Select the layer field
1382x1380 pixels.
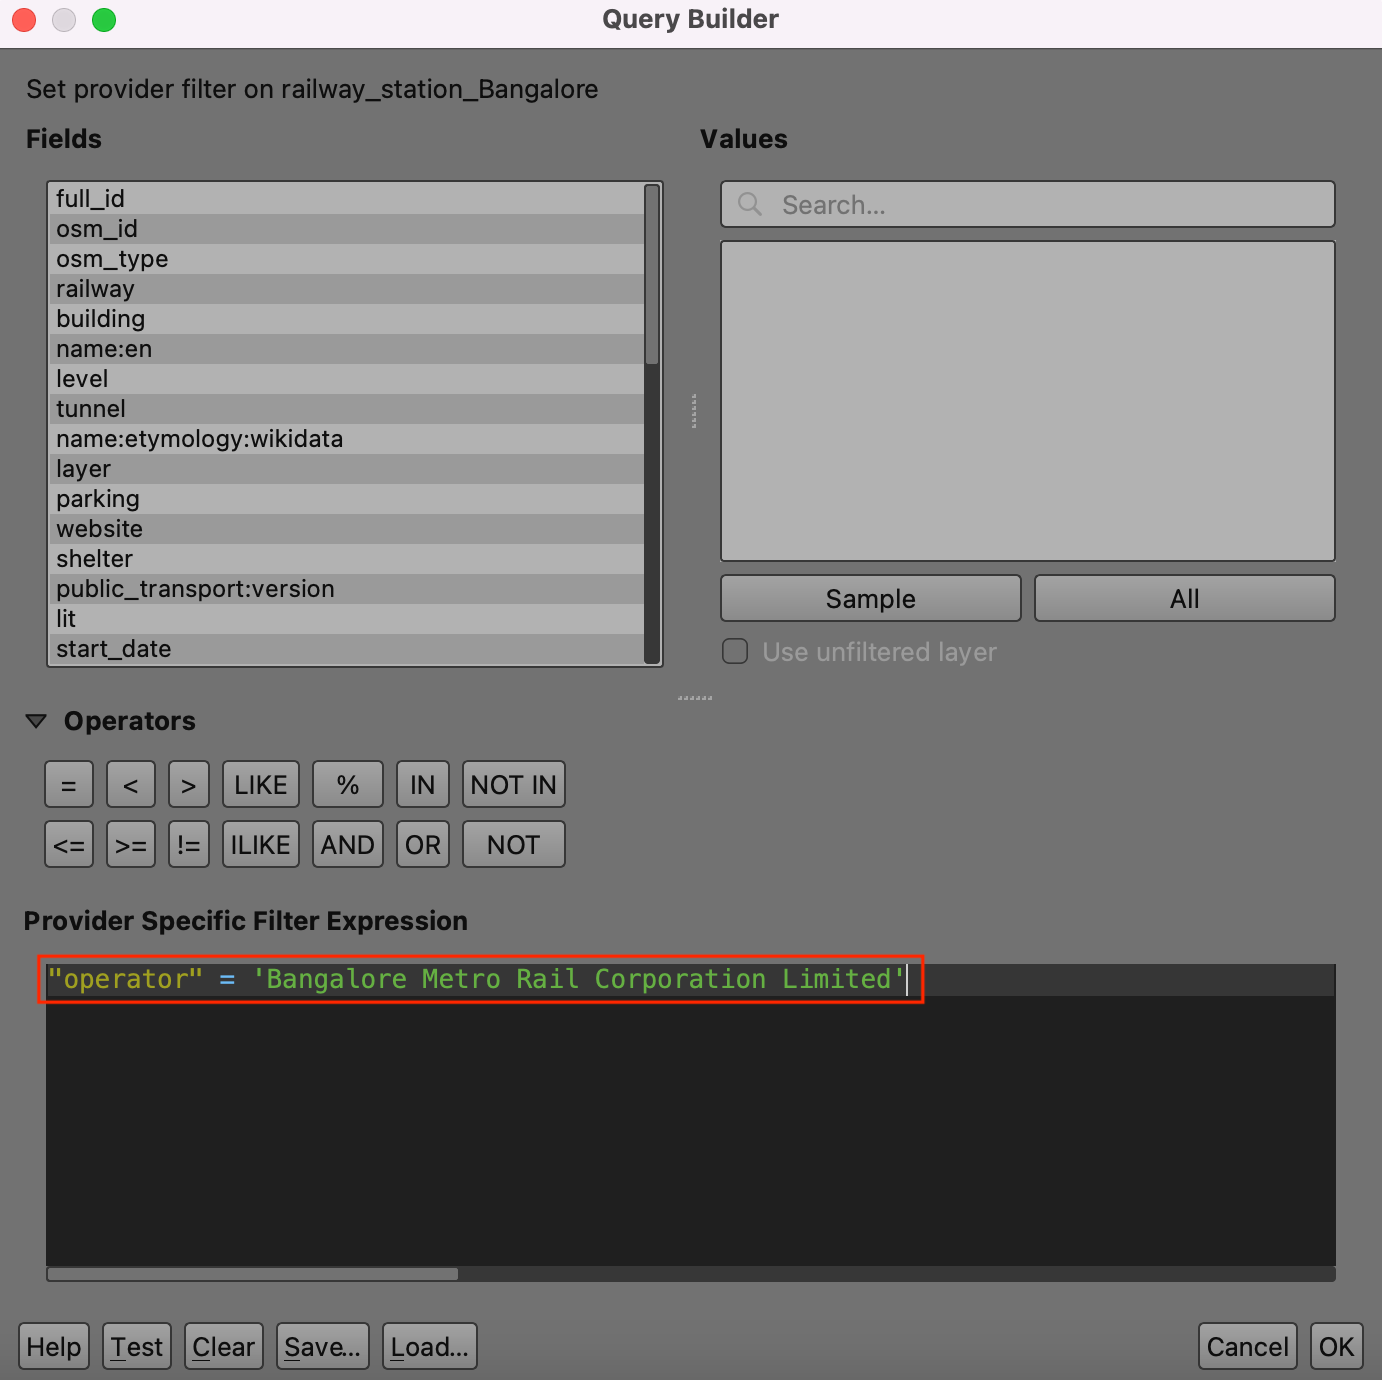tap(346, 469)
